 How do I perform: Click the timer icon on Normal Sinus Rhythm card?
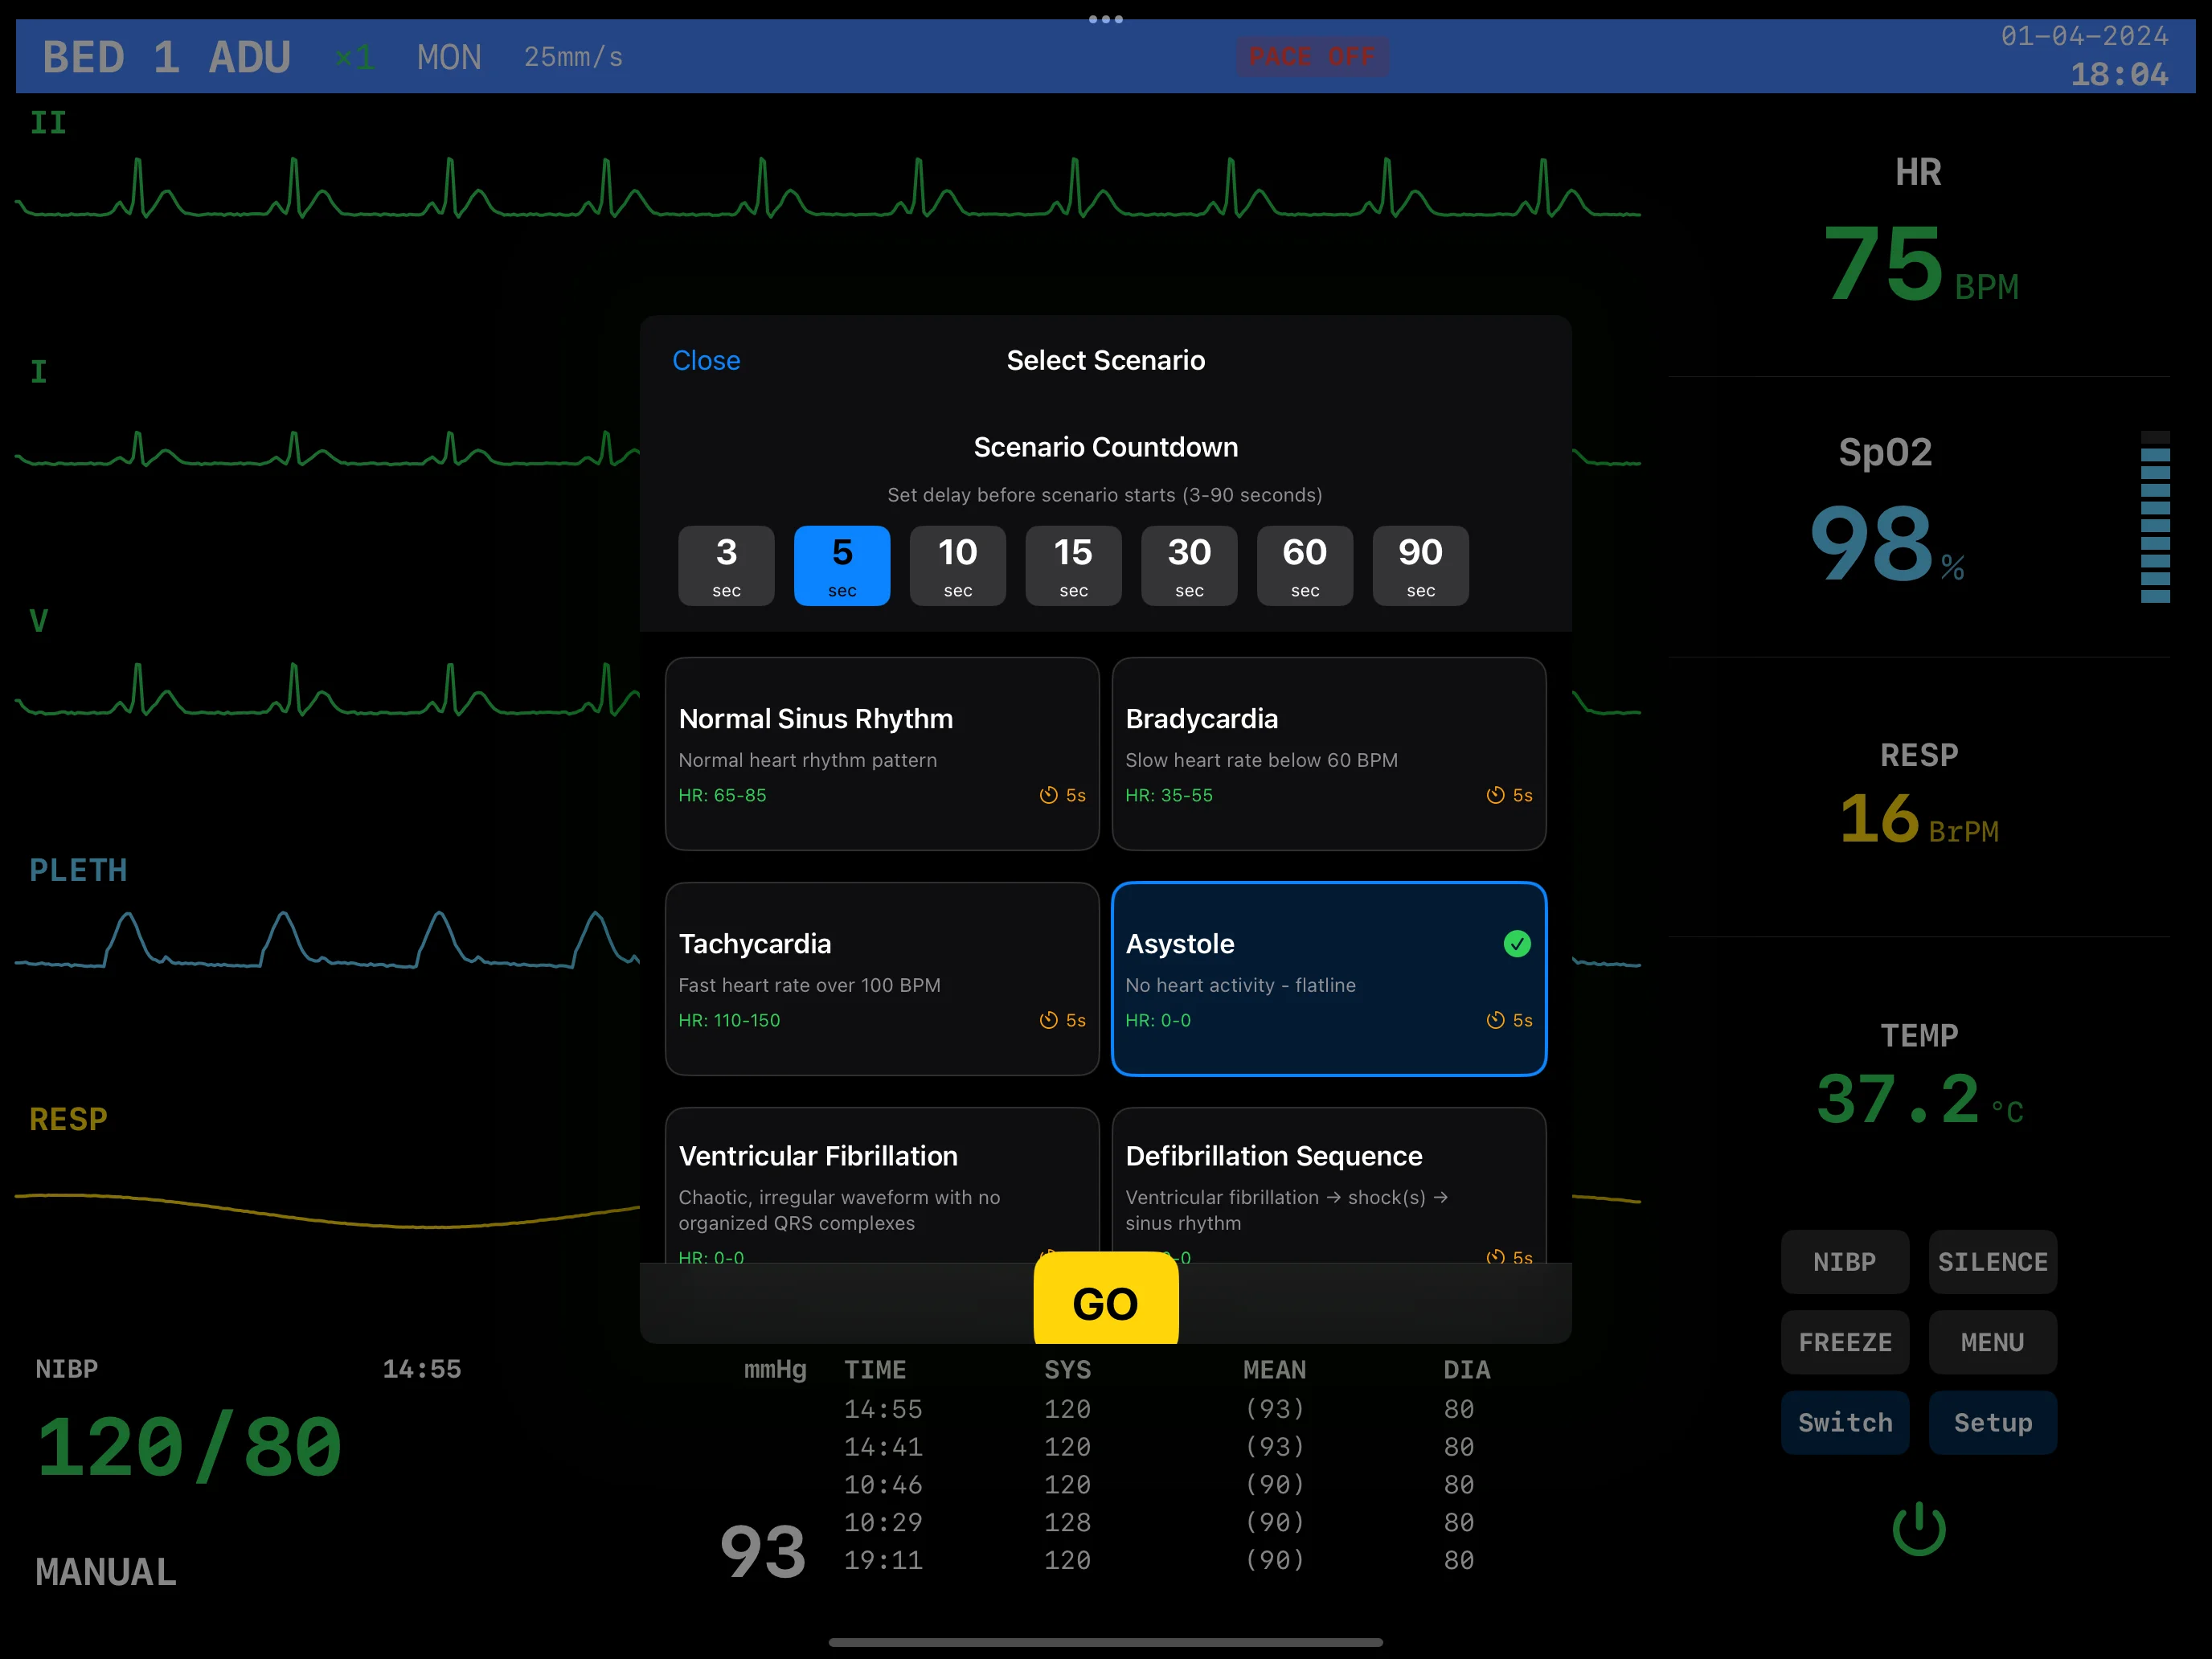pyautogui.click(x=1048, y=795)
